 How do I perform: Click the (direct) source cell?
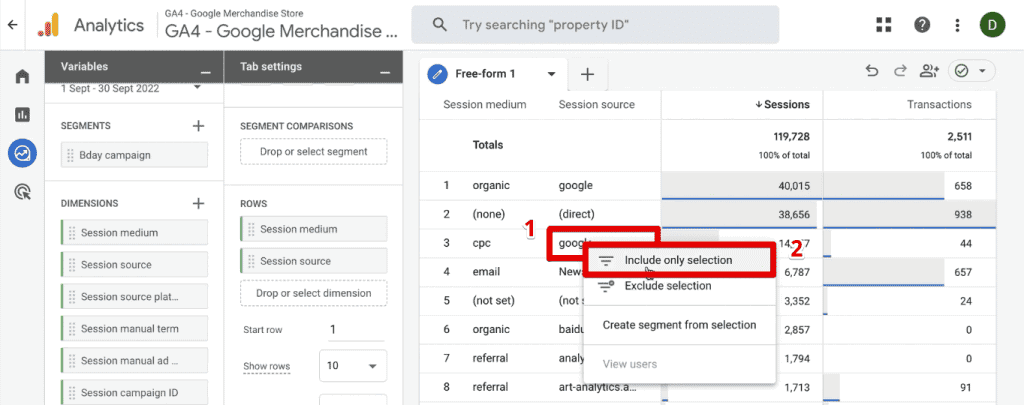(x=577, y=214)
